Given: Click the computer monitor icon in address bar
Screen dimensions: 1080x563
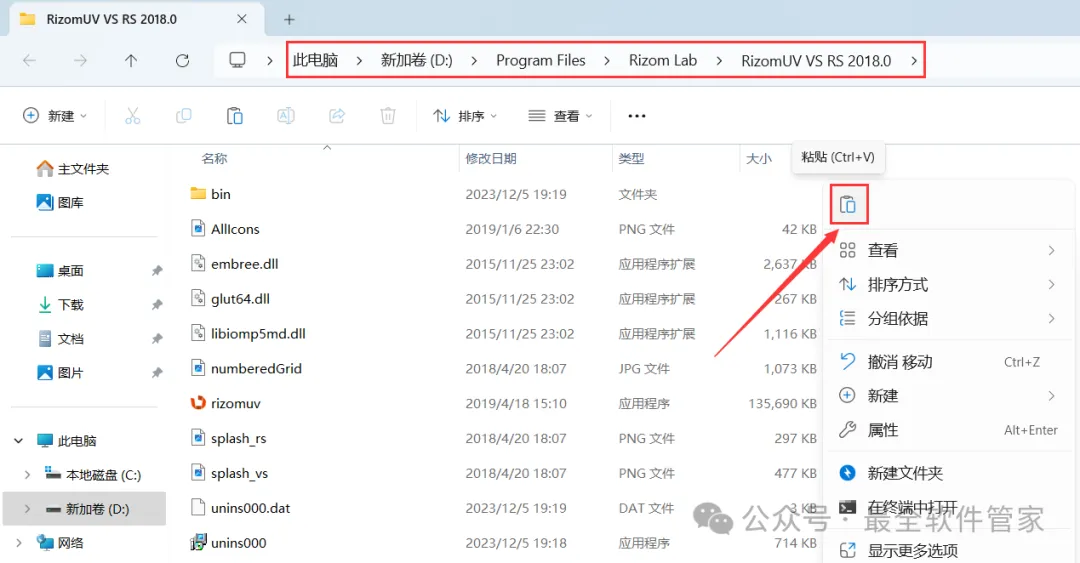Looking at the screenshot, I should click(237, 61).
